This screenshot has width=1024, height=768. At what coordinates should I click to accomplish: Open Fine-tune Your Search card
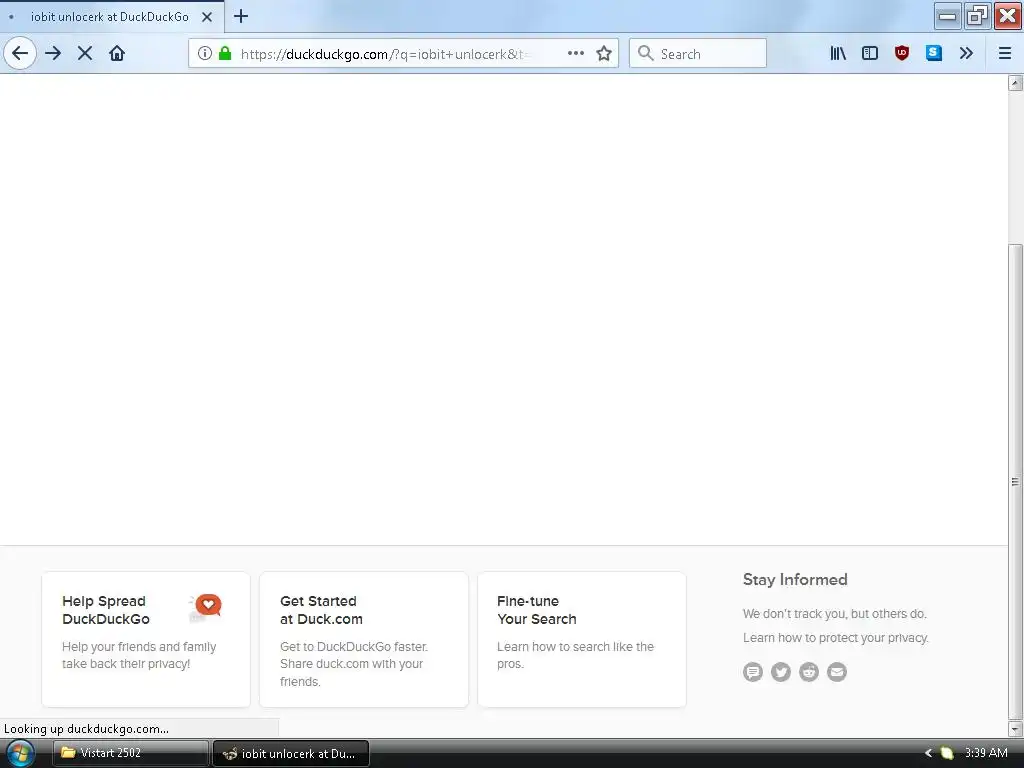(x=582, y=639)
